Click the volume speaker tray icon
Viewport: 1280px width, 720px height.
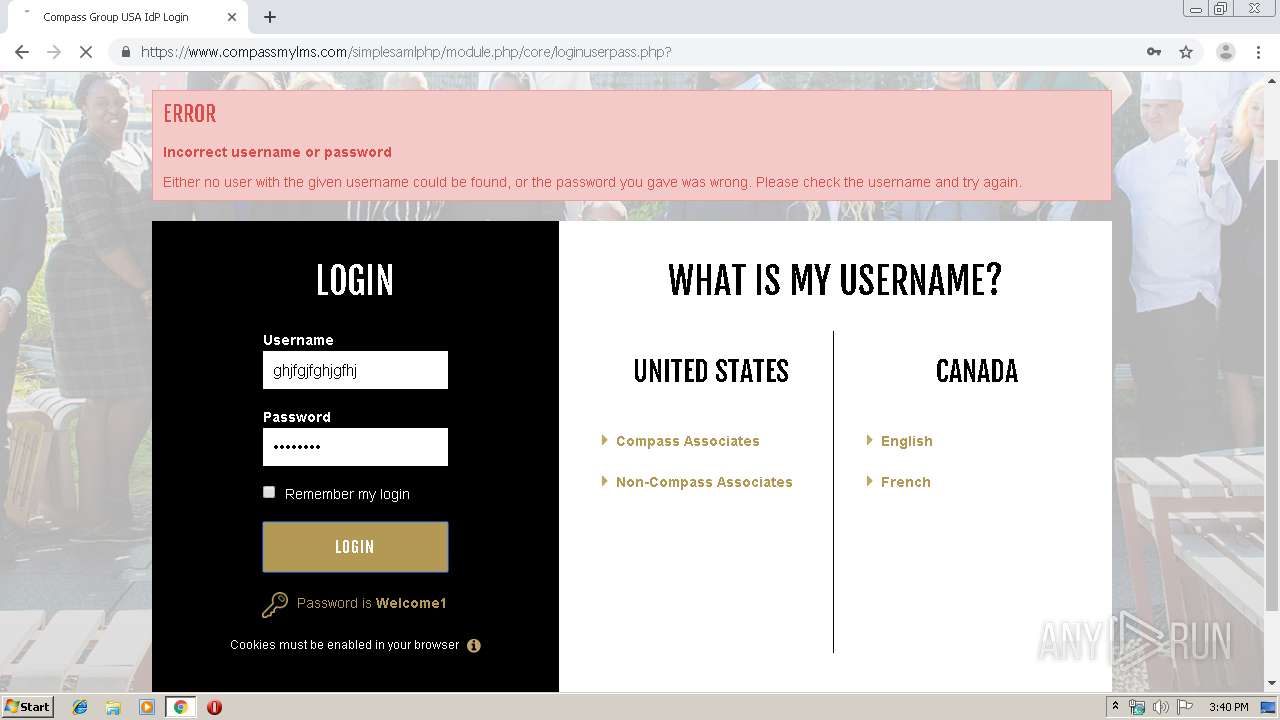pyautogui.click(x=1161, y=707)
